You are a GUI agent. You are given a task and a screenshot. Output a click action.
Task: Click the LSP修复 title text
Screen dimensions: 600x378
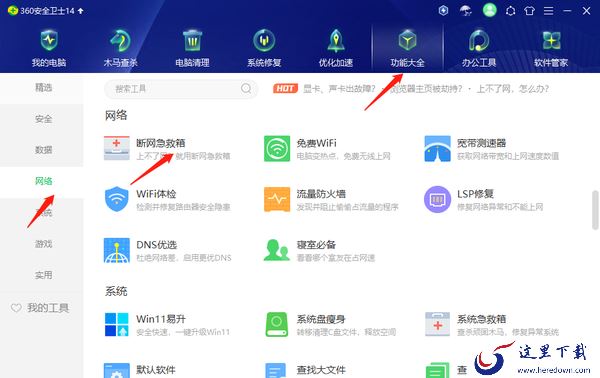[475, 194]
